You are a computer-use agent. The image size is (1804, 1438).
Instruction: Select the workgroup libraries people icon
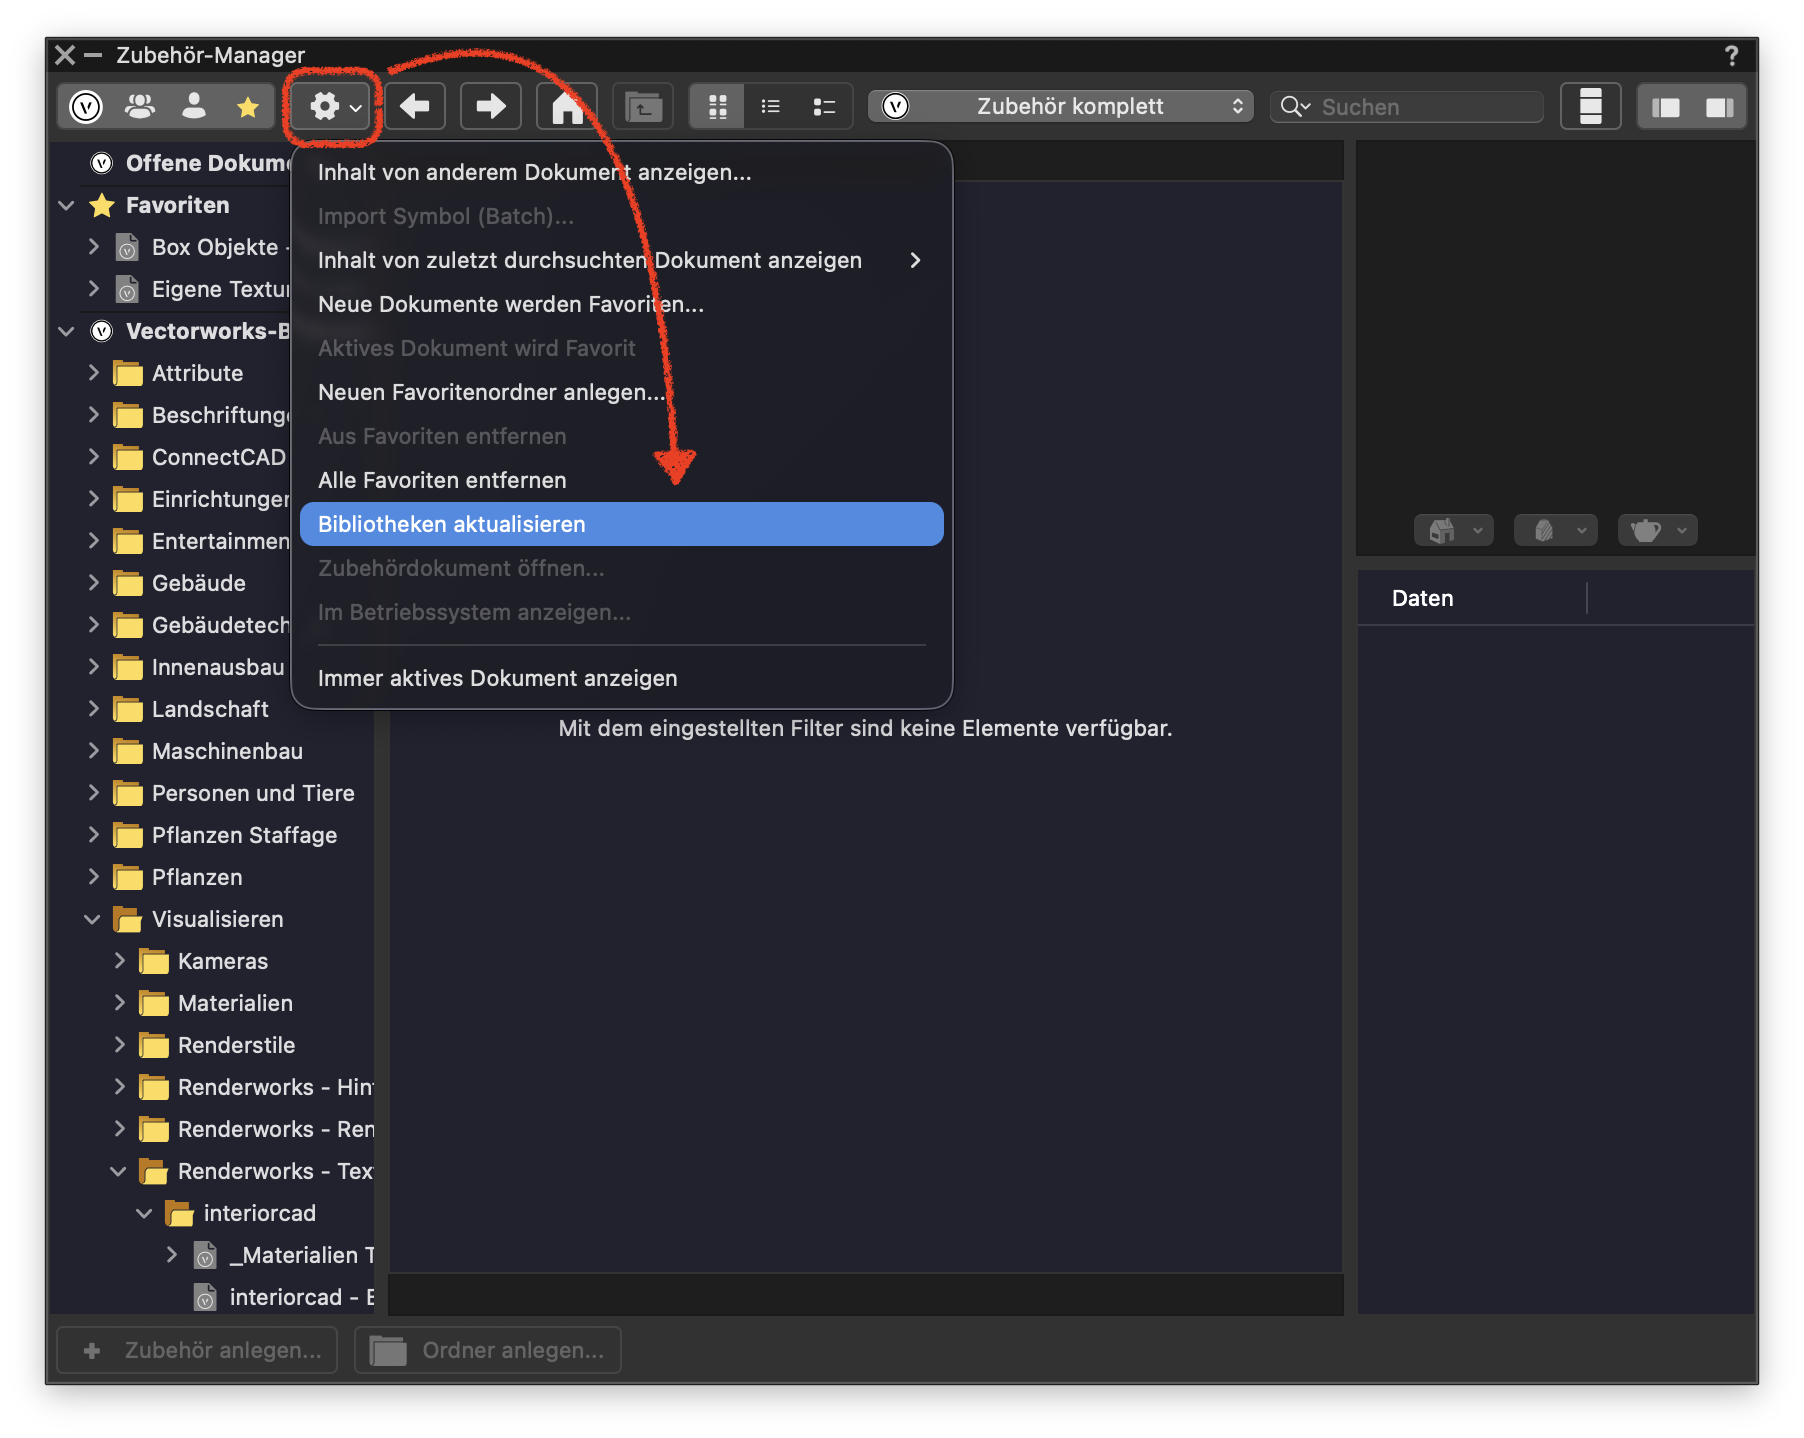click(140, 106)
